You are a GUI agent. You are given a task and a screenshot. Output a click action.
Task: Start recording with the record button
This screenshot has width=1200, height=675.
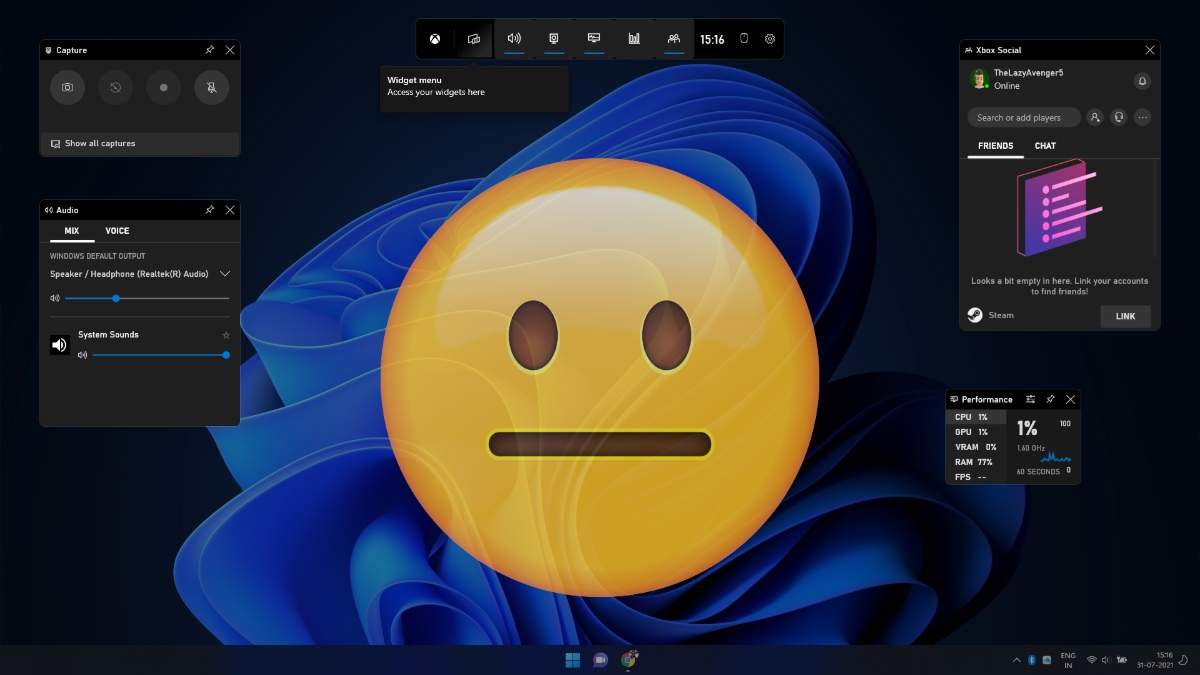163,87
